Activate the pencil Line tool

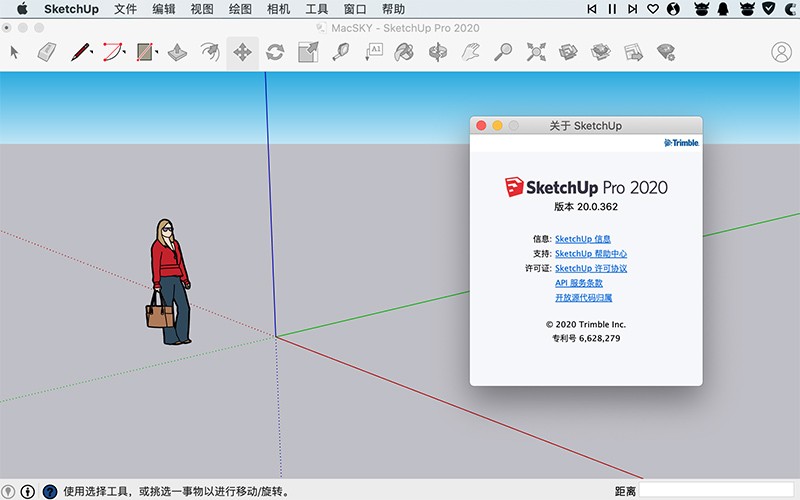click(80, 52)
